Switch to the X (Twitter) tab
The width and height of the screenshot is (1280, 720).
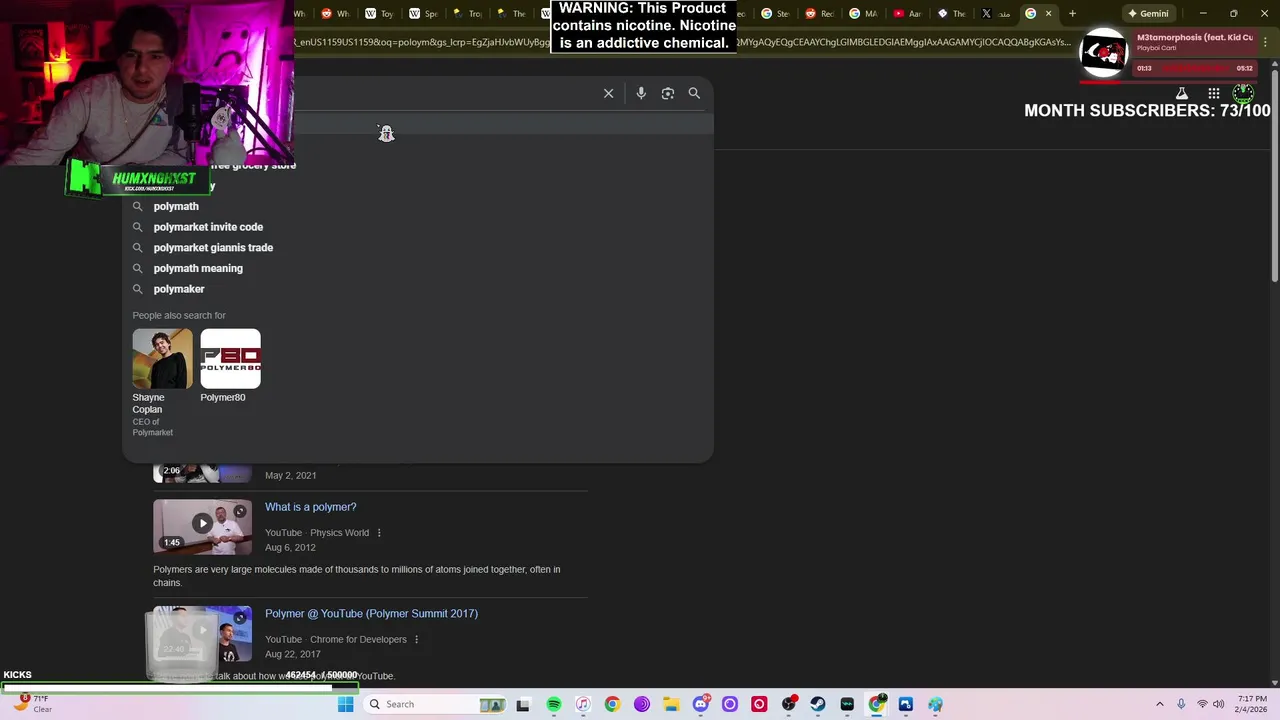coord(994,13)
